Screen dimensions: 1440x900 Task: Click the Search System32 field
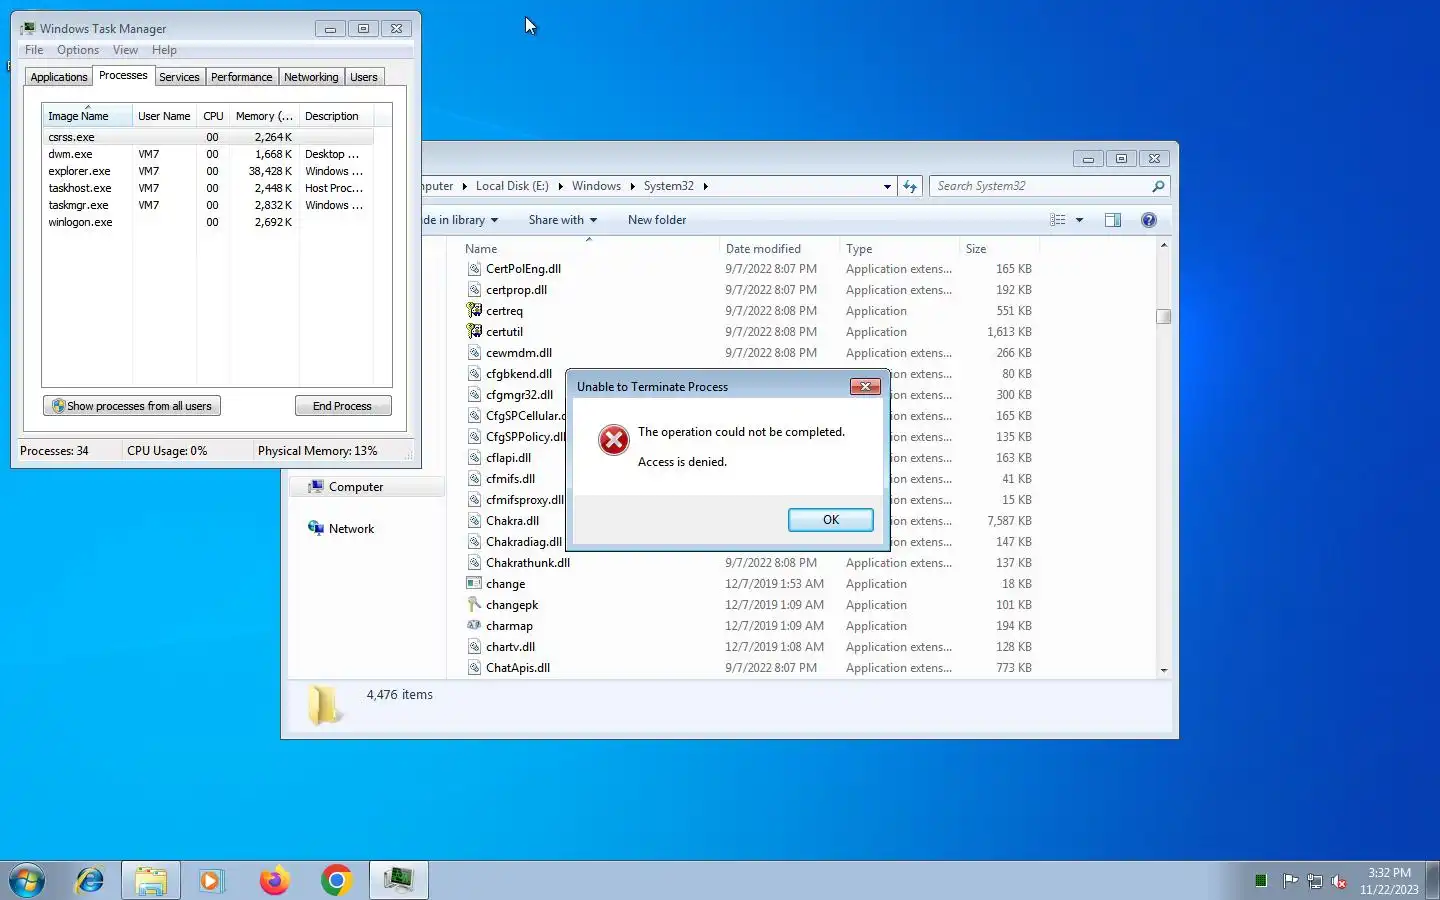[1040, 186]
